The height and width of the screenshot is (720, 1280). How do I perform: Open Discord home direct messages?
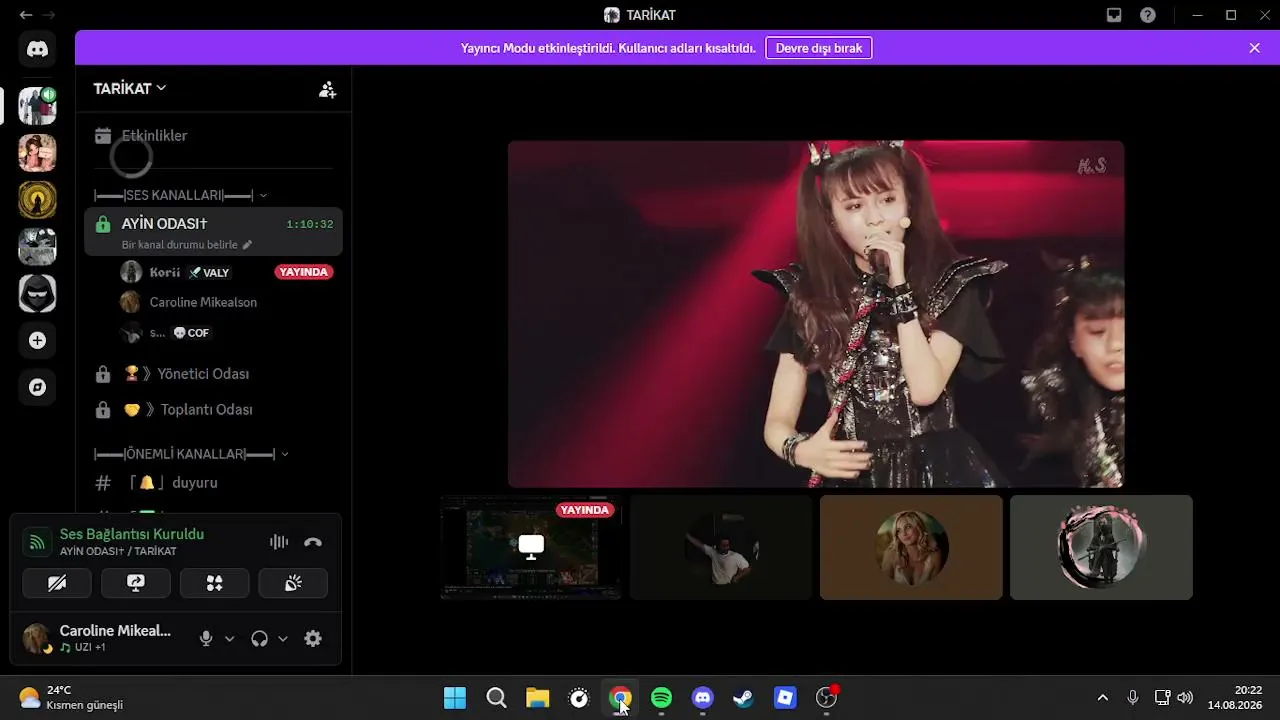tap(38, 49)
